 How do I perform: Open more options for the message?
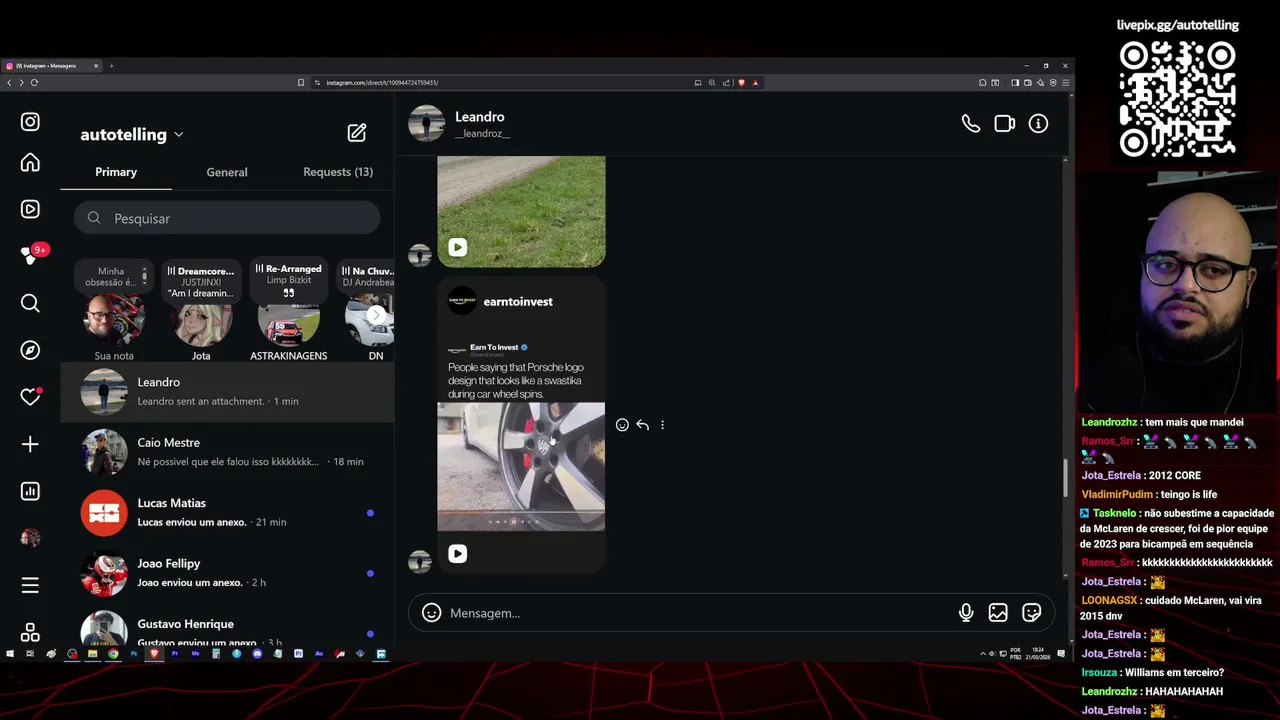(662, 425)
